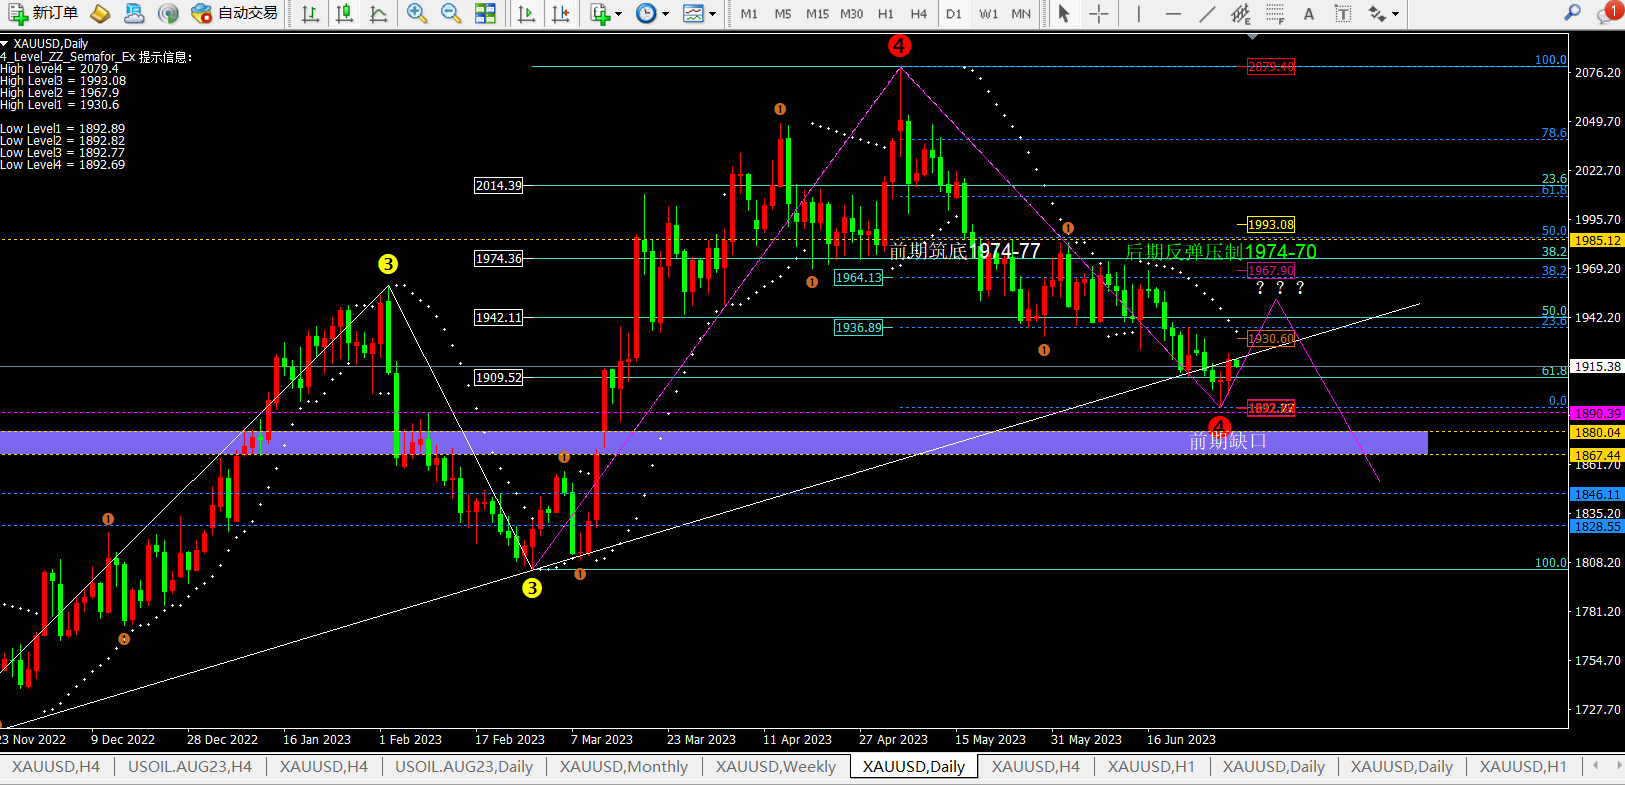This screenshot has height=785, width=1625.
Task: Click the 前期筑底1974-77 annotation text
Action: [x=965, y=250]
